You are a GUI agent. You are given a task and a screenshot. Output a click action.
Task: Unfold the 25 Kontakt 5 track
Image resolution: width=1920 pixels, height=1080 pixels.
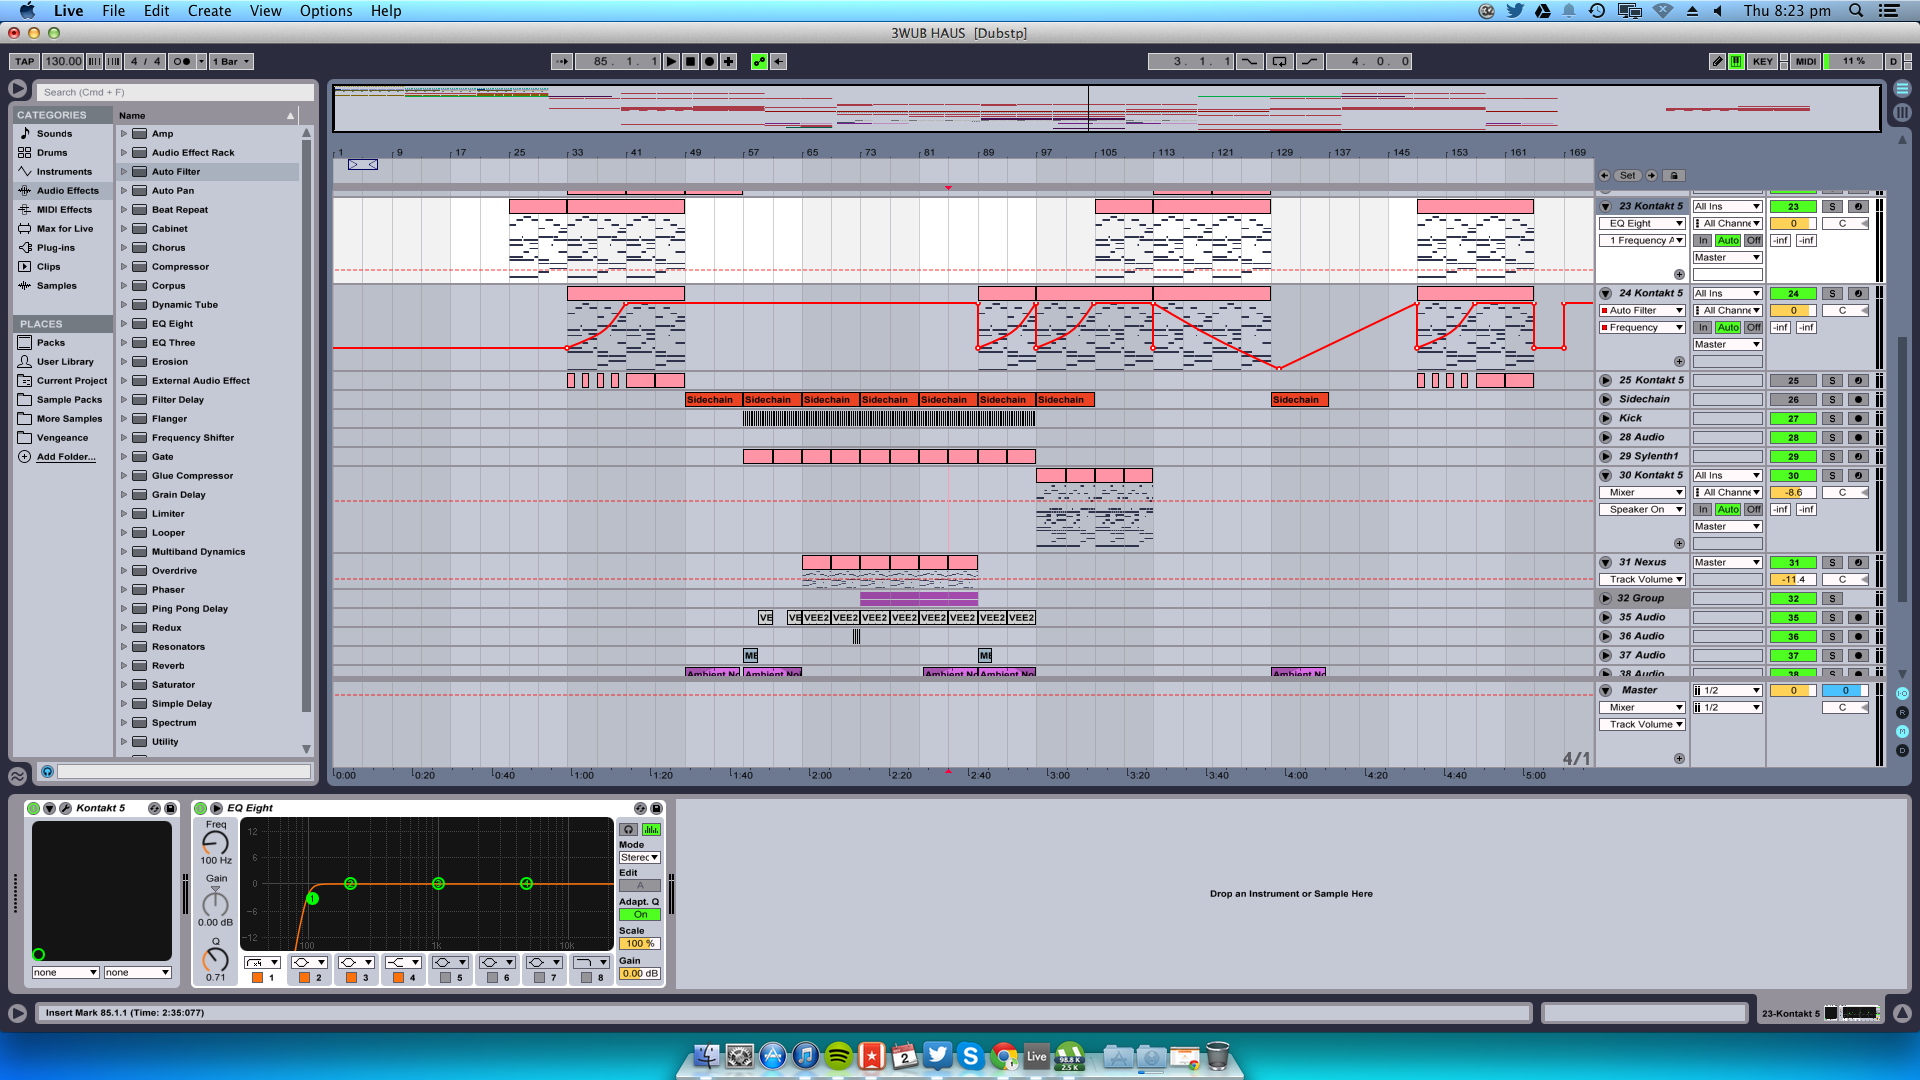point(1605,381)
